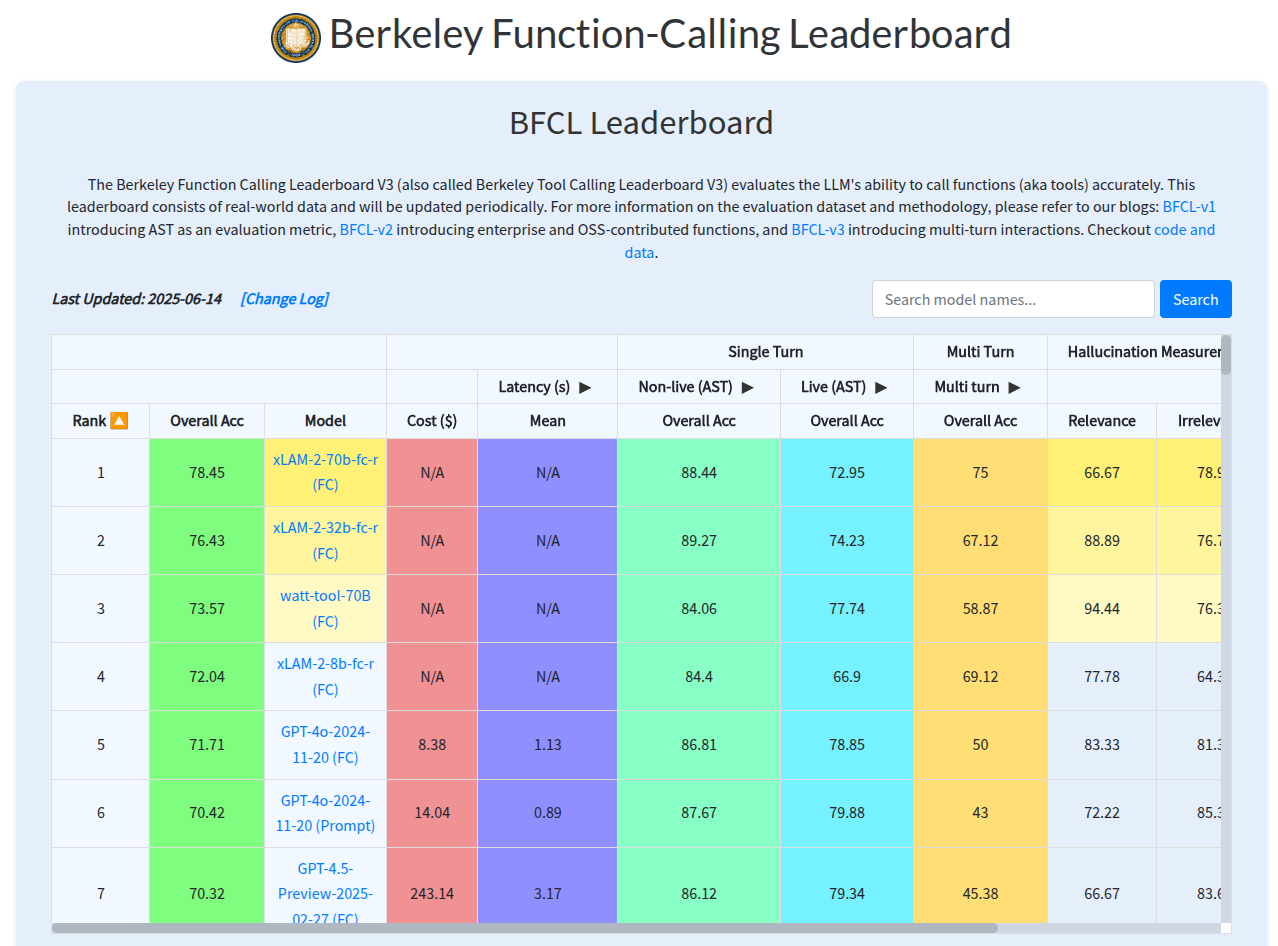
Task: Select the Cost ($) column header
Action: coord(432,421)
